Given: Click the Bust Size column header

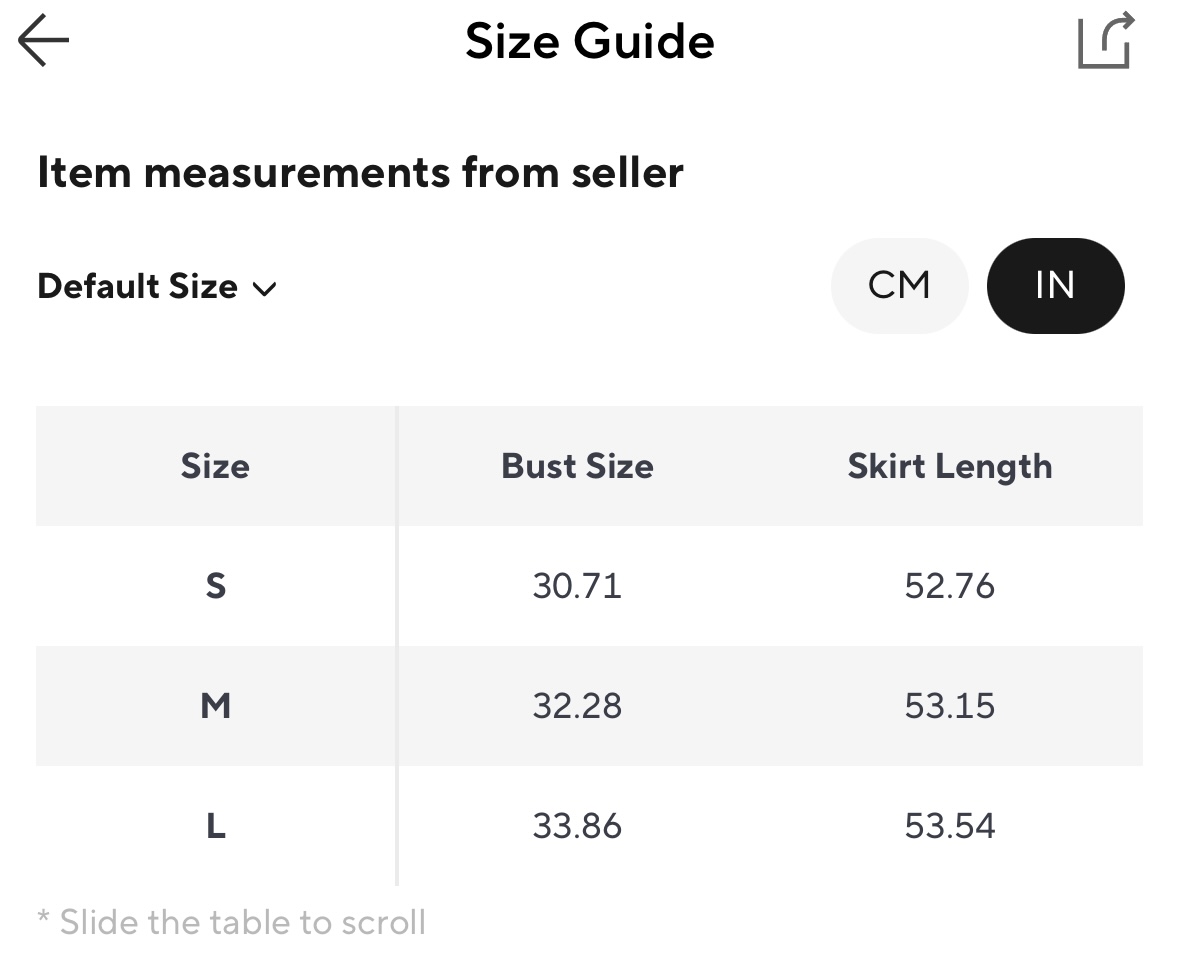Looking at the screenshot, I should click(577, 466).
